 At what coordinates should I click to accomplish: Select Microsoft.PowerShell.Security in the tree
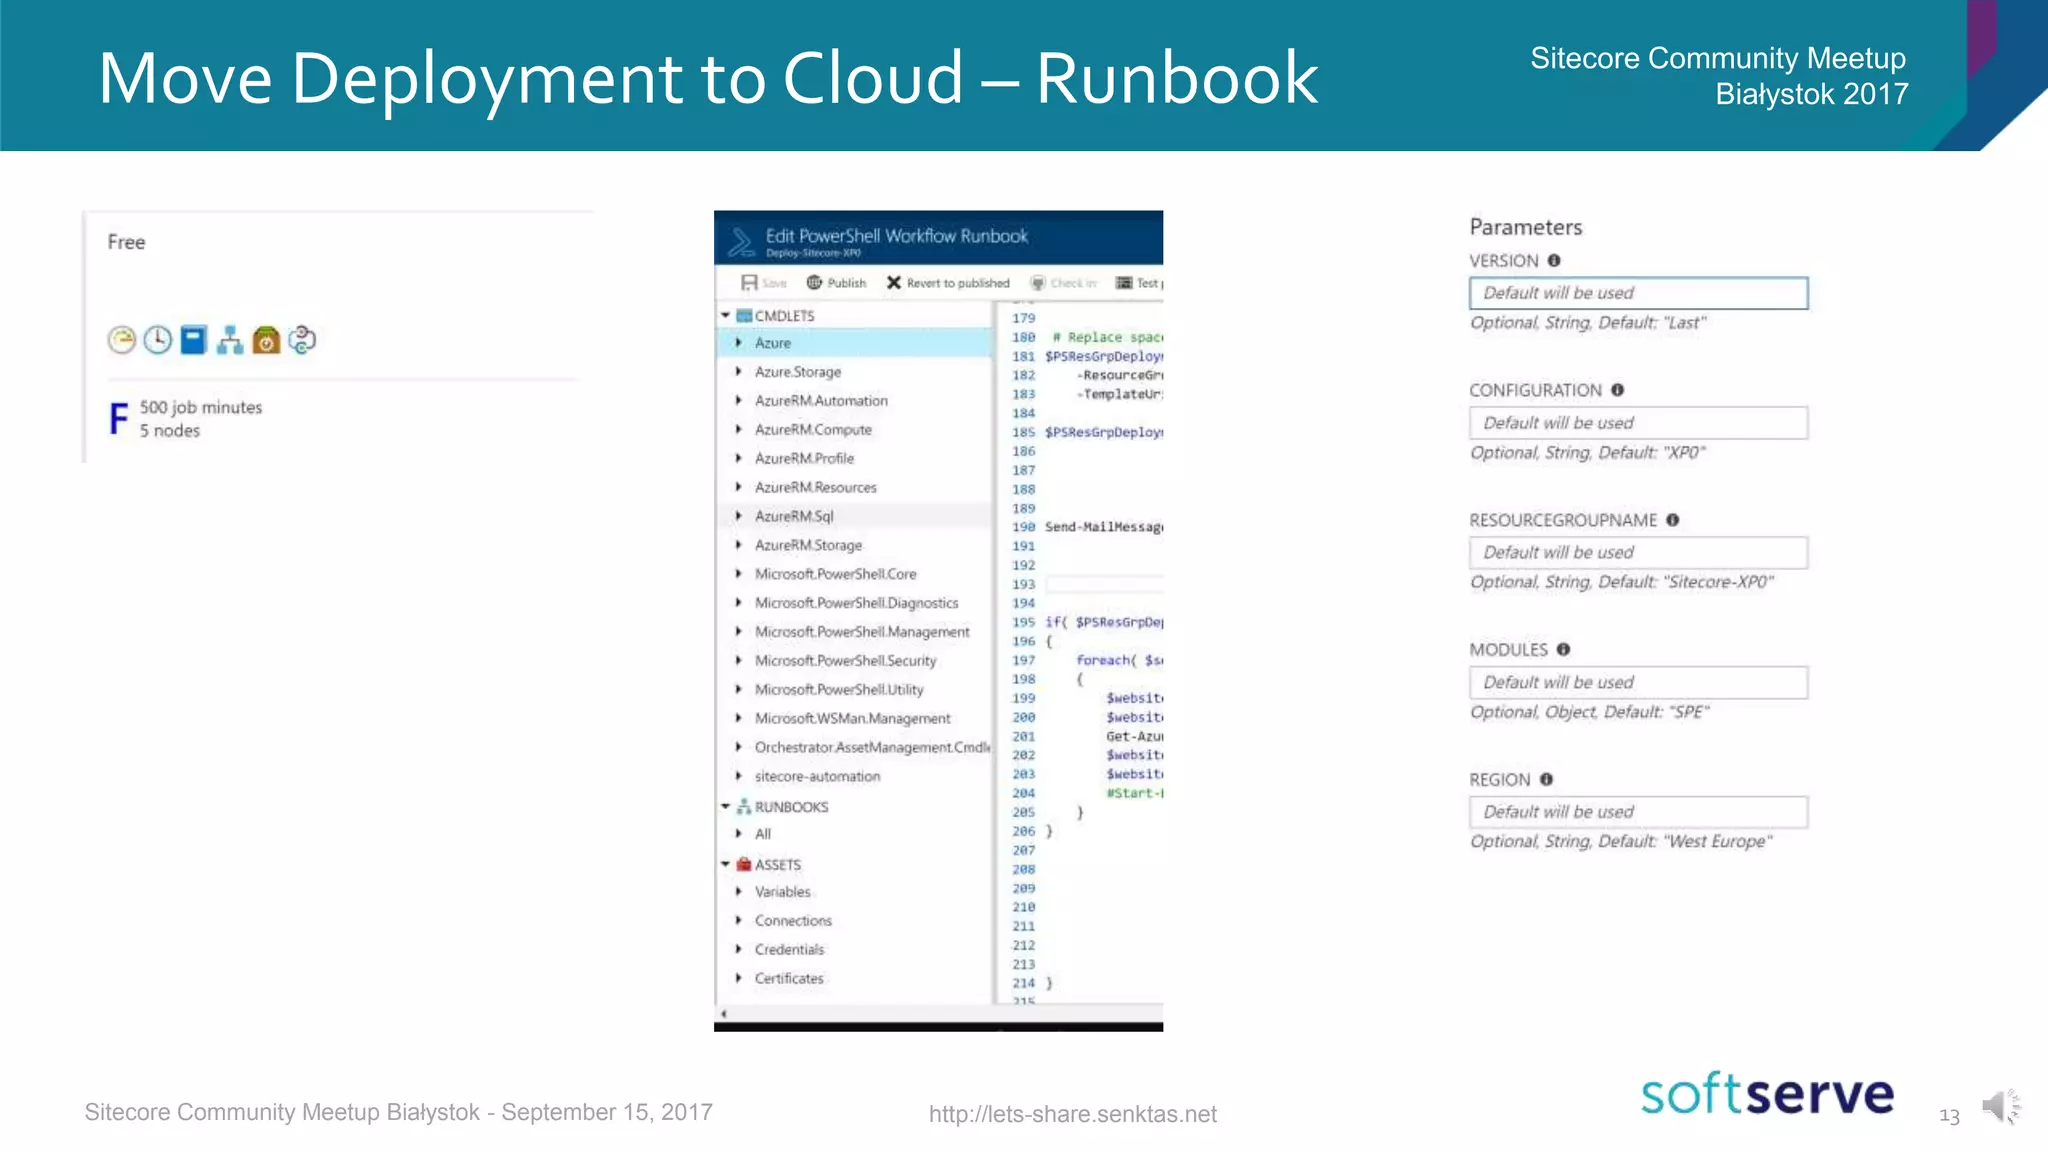click(x=855, y=661)
